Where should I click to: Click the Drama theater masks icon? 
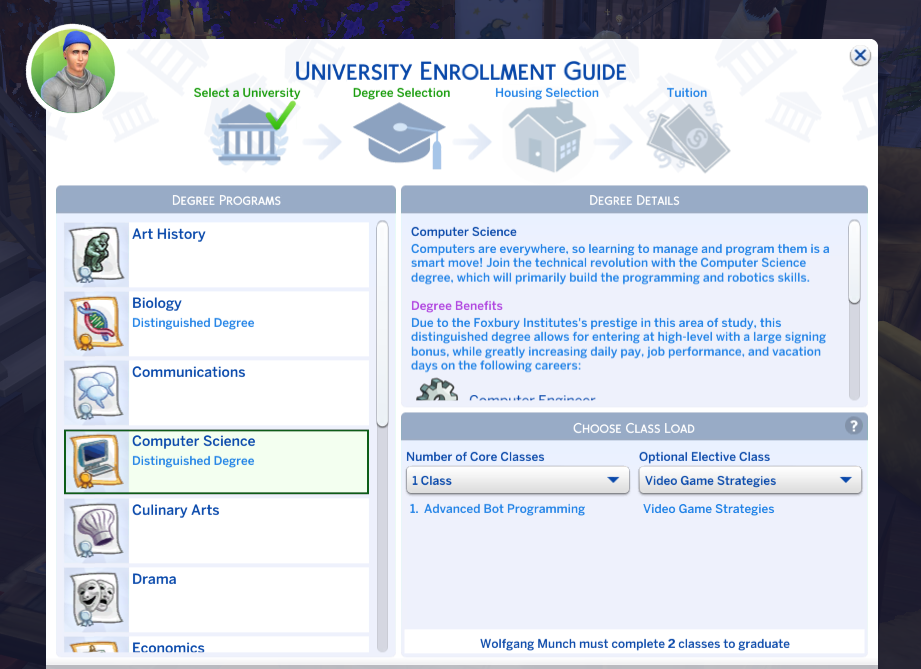click(96, 600)
